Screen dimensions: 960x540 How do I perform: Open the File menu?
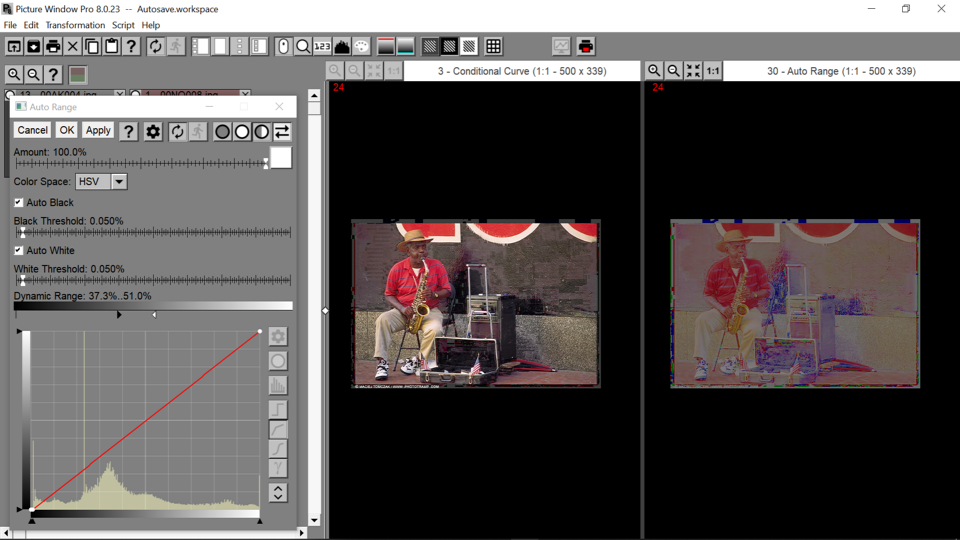(x=10, y=25)
